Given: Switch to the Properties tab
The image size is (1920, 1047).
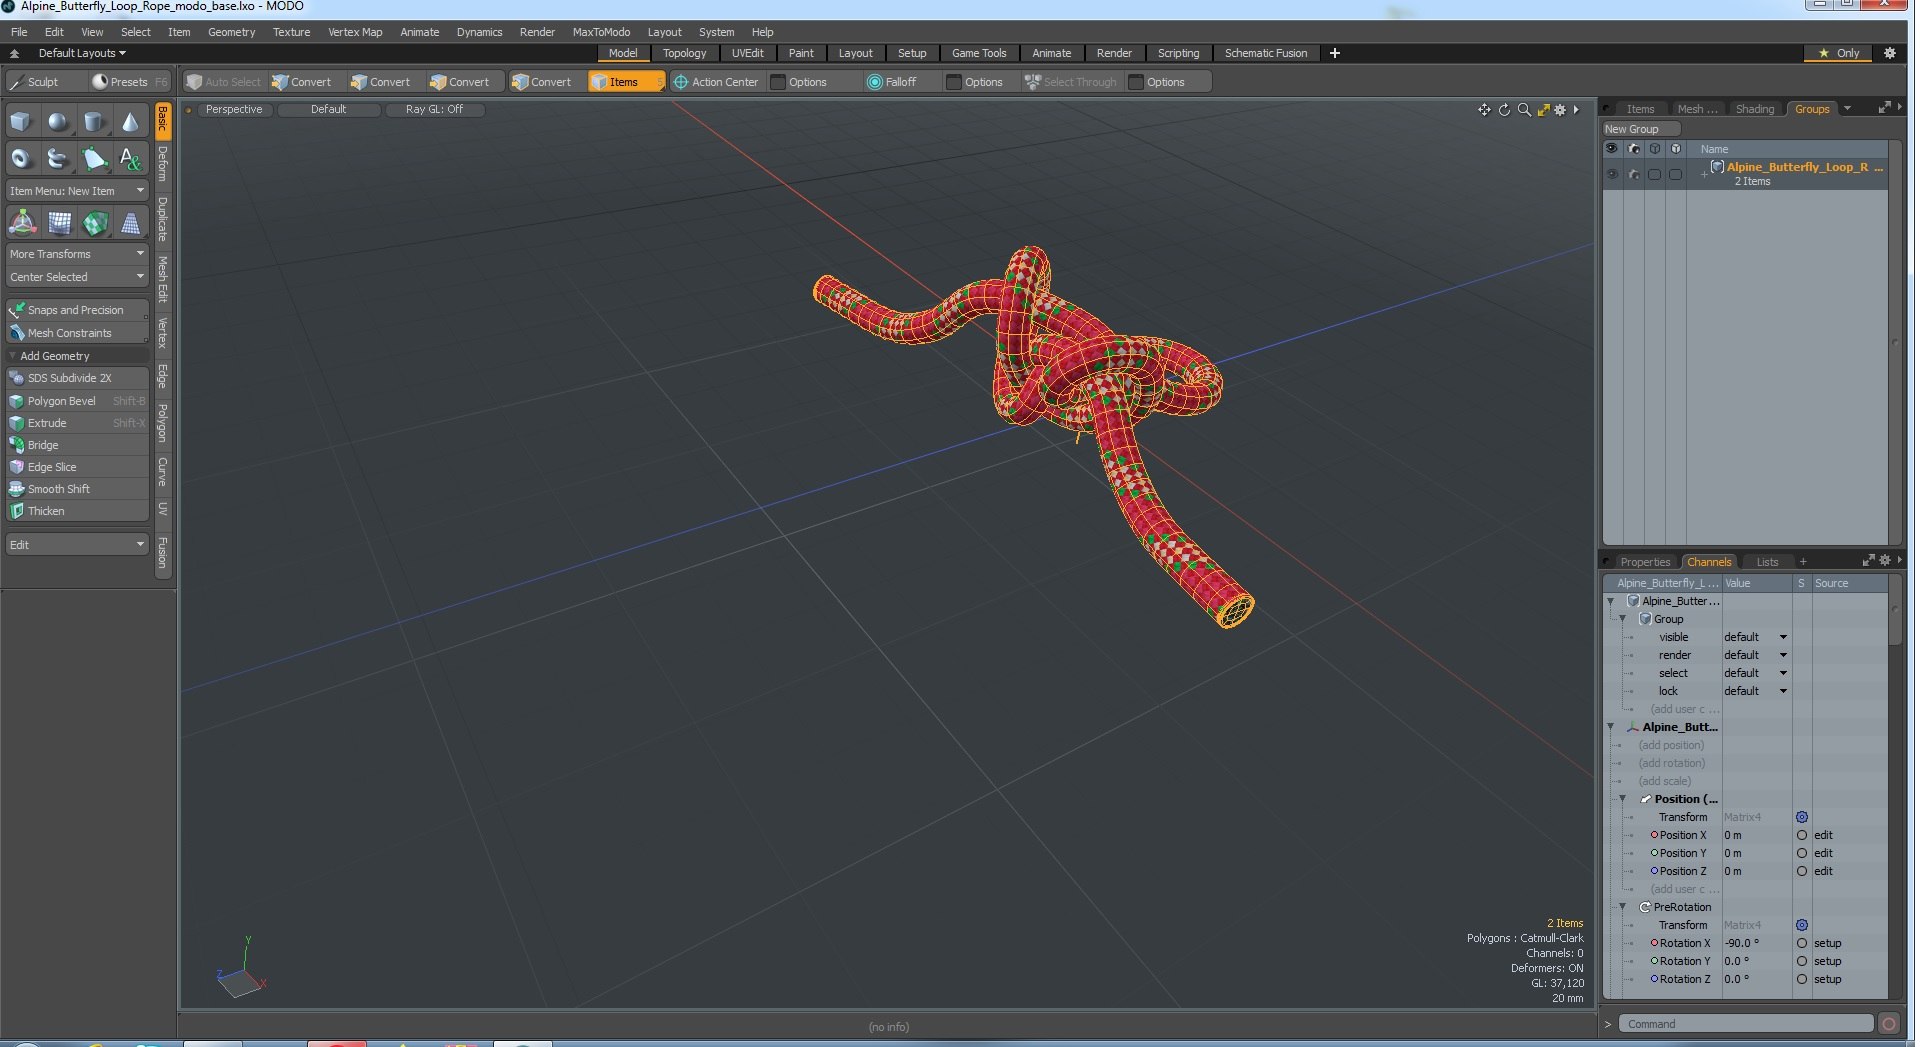Looking at the screenshot, I should tap(1645, 562).
